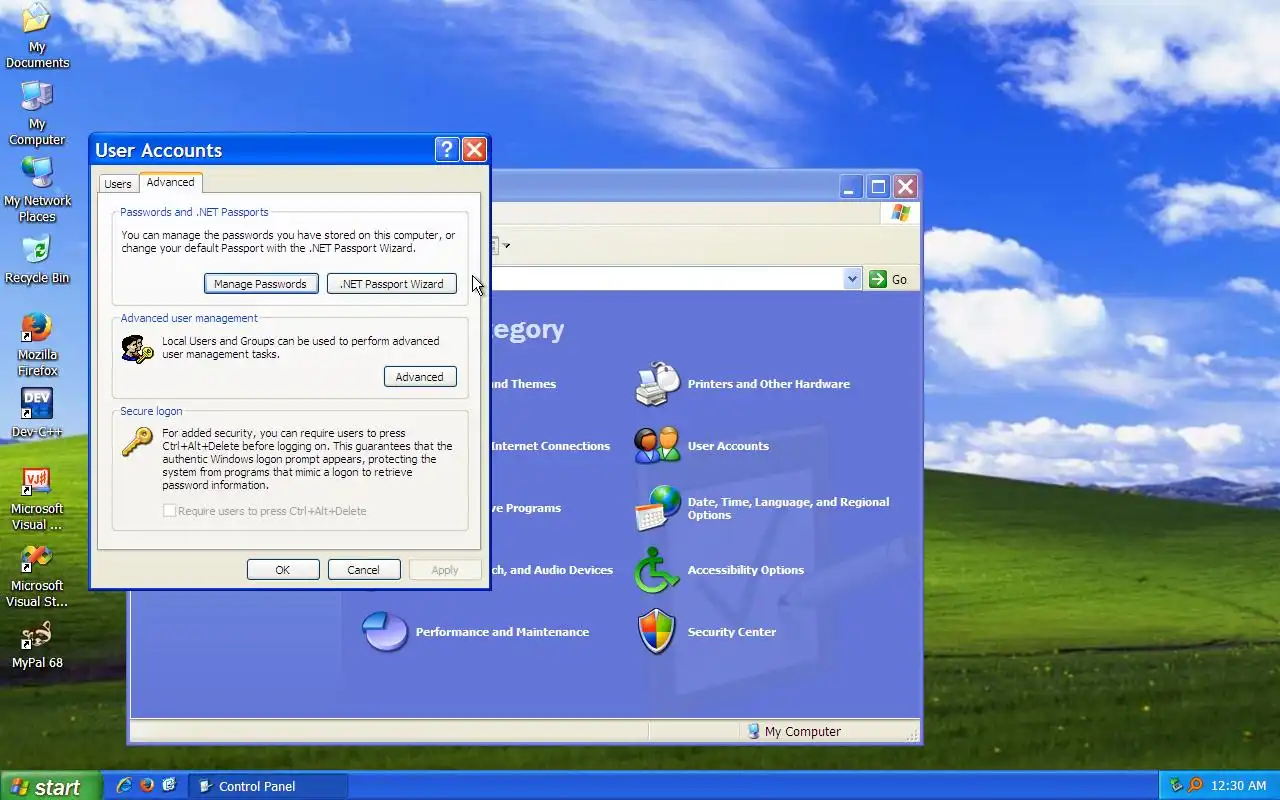Select the Recycle Bin icon

(37, 259)
